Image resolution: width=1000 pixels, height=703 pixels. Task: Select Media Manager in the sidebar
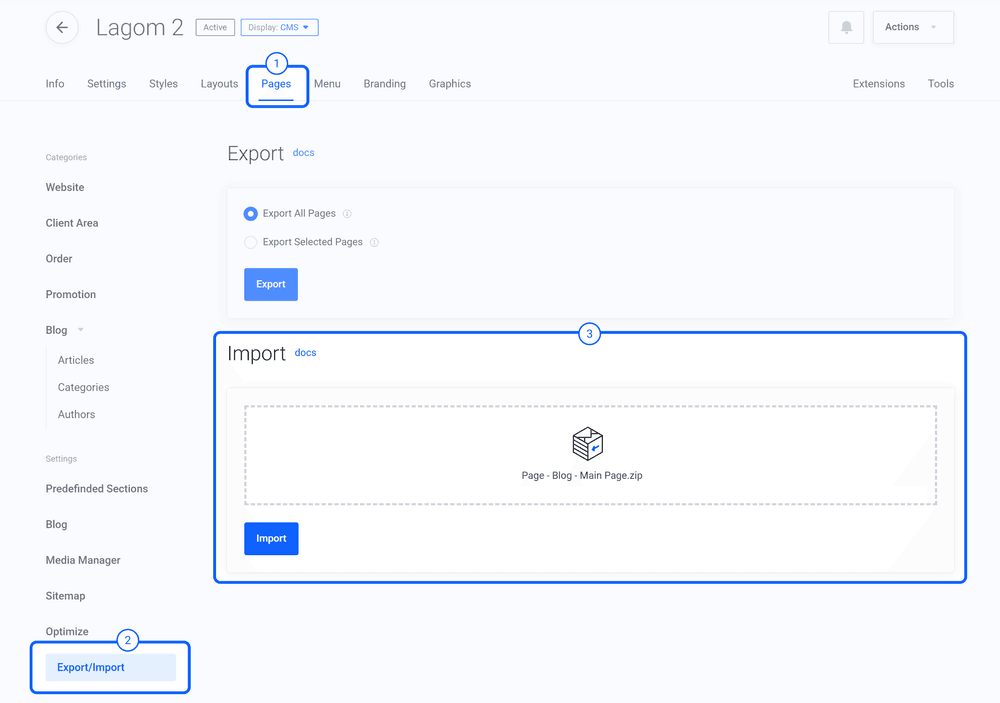82,560
